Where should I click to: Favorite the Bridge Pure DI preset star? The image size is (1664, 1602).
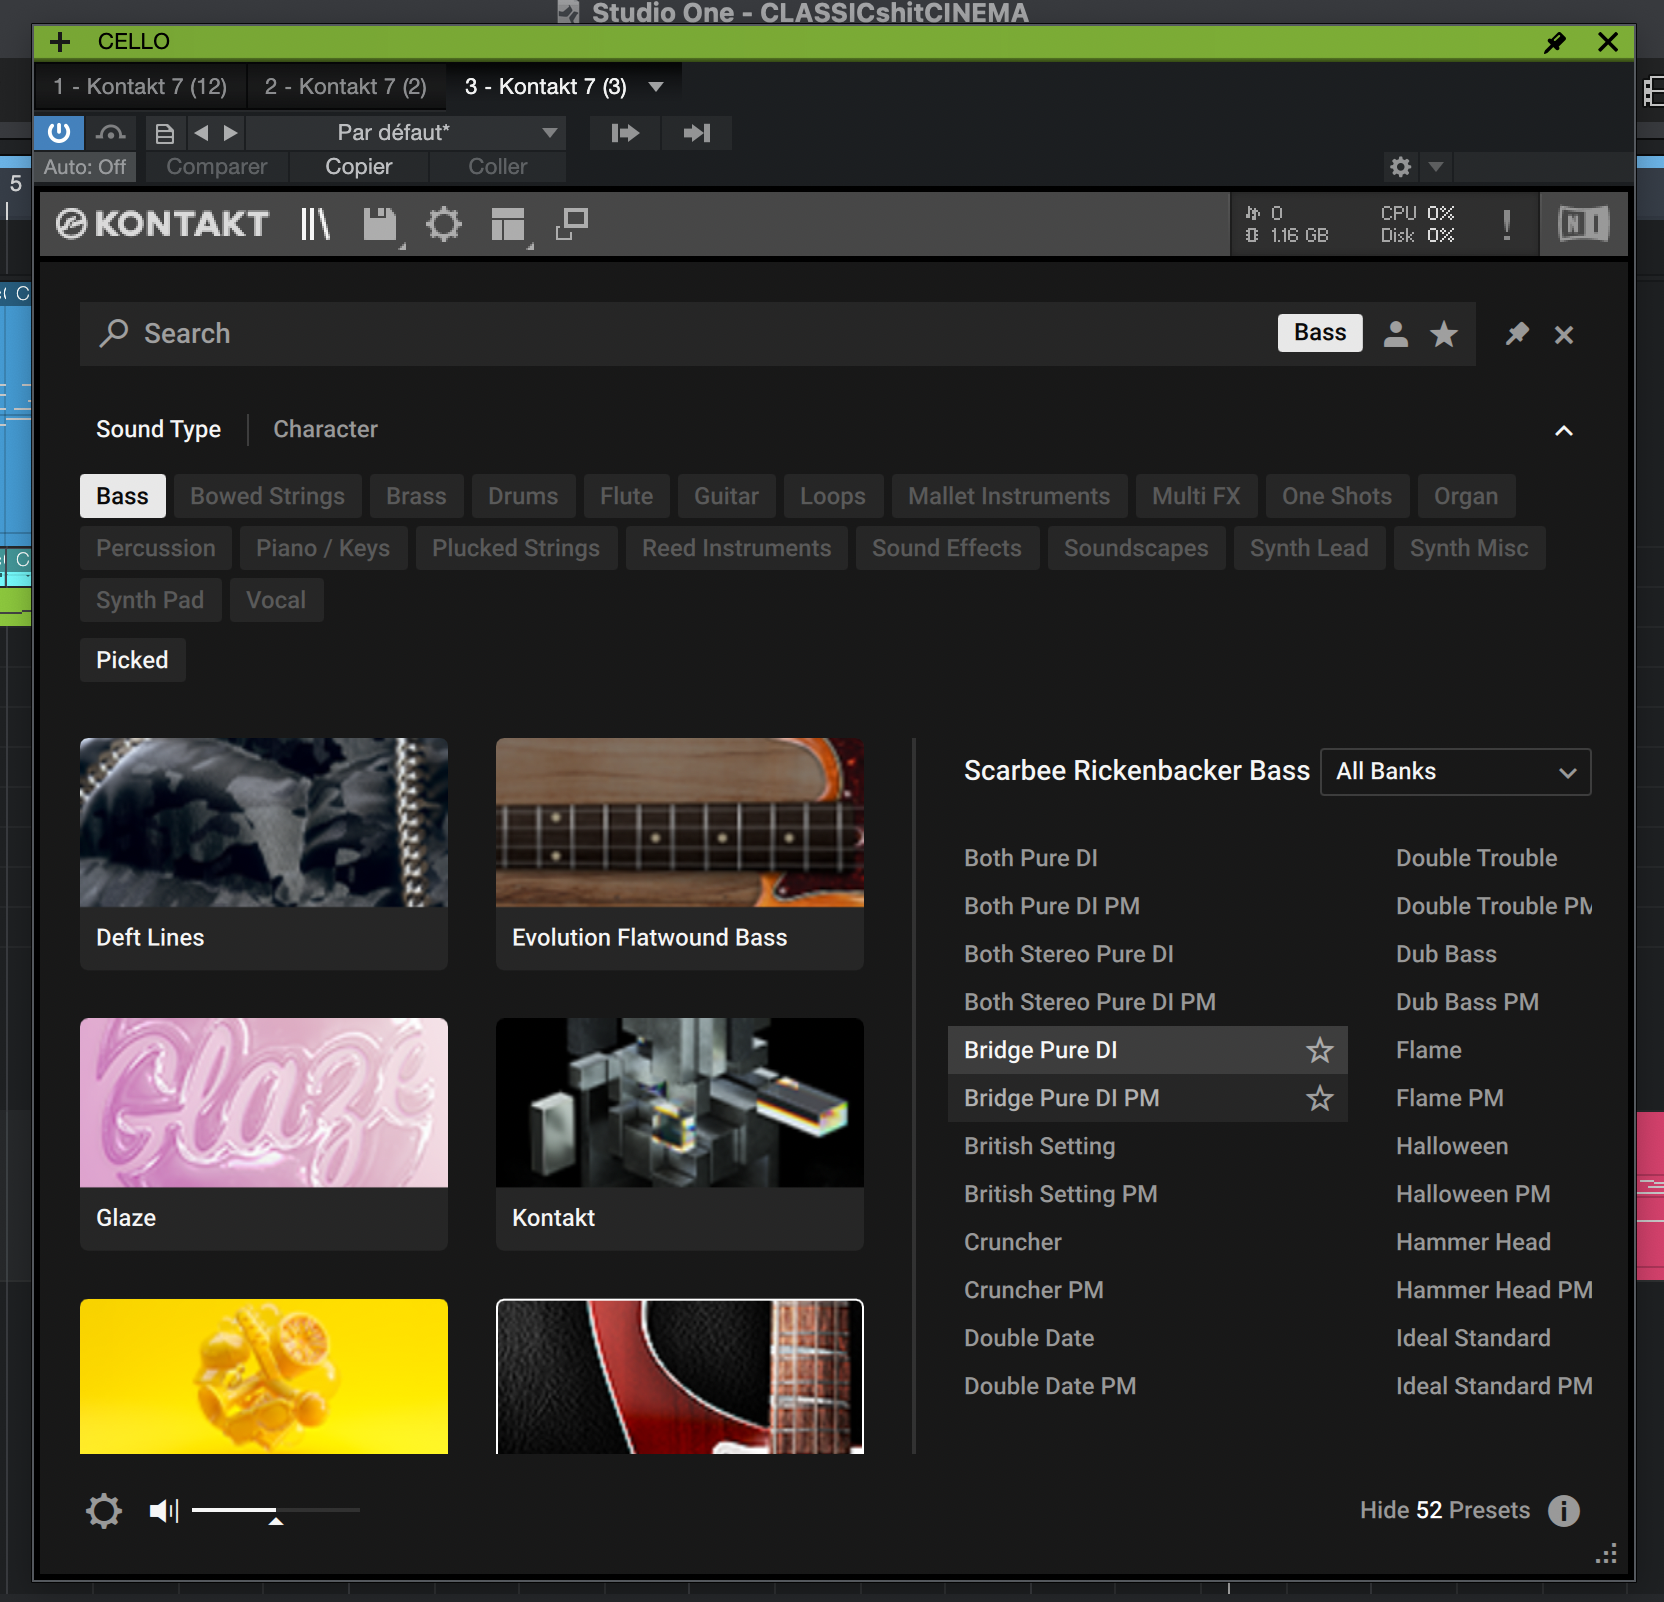point(1320,1050)
